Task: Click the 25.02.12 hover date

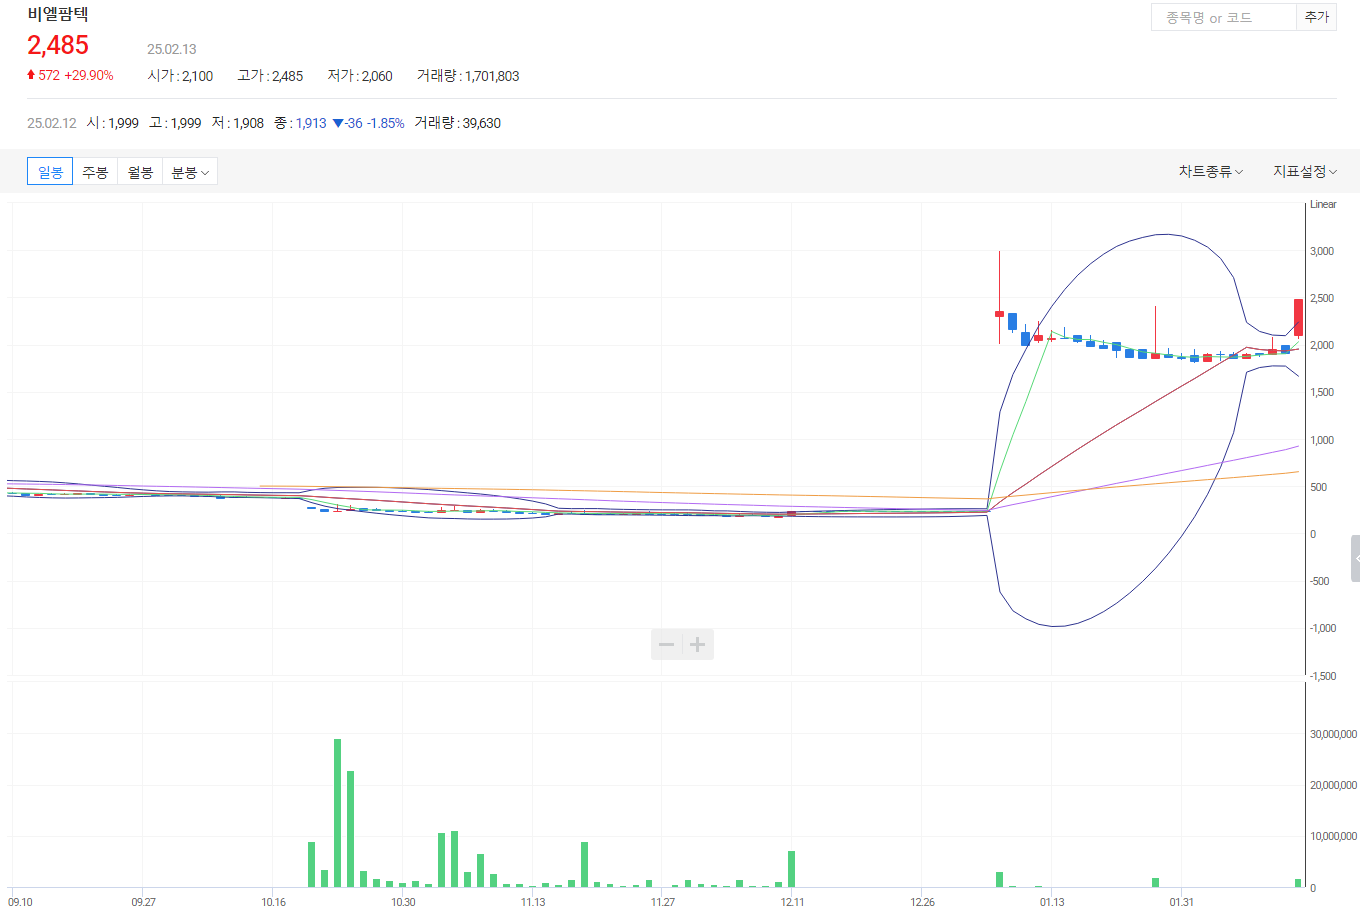Action: click(52, 123)
